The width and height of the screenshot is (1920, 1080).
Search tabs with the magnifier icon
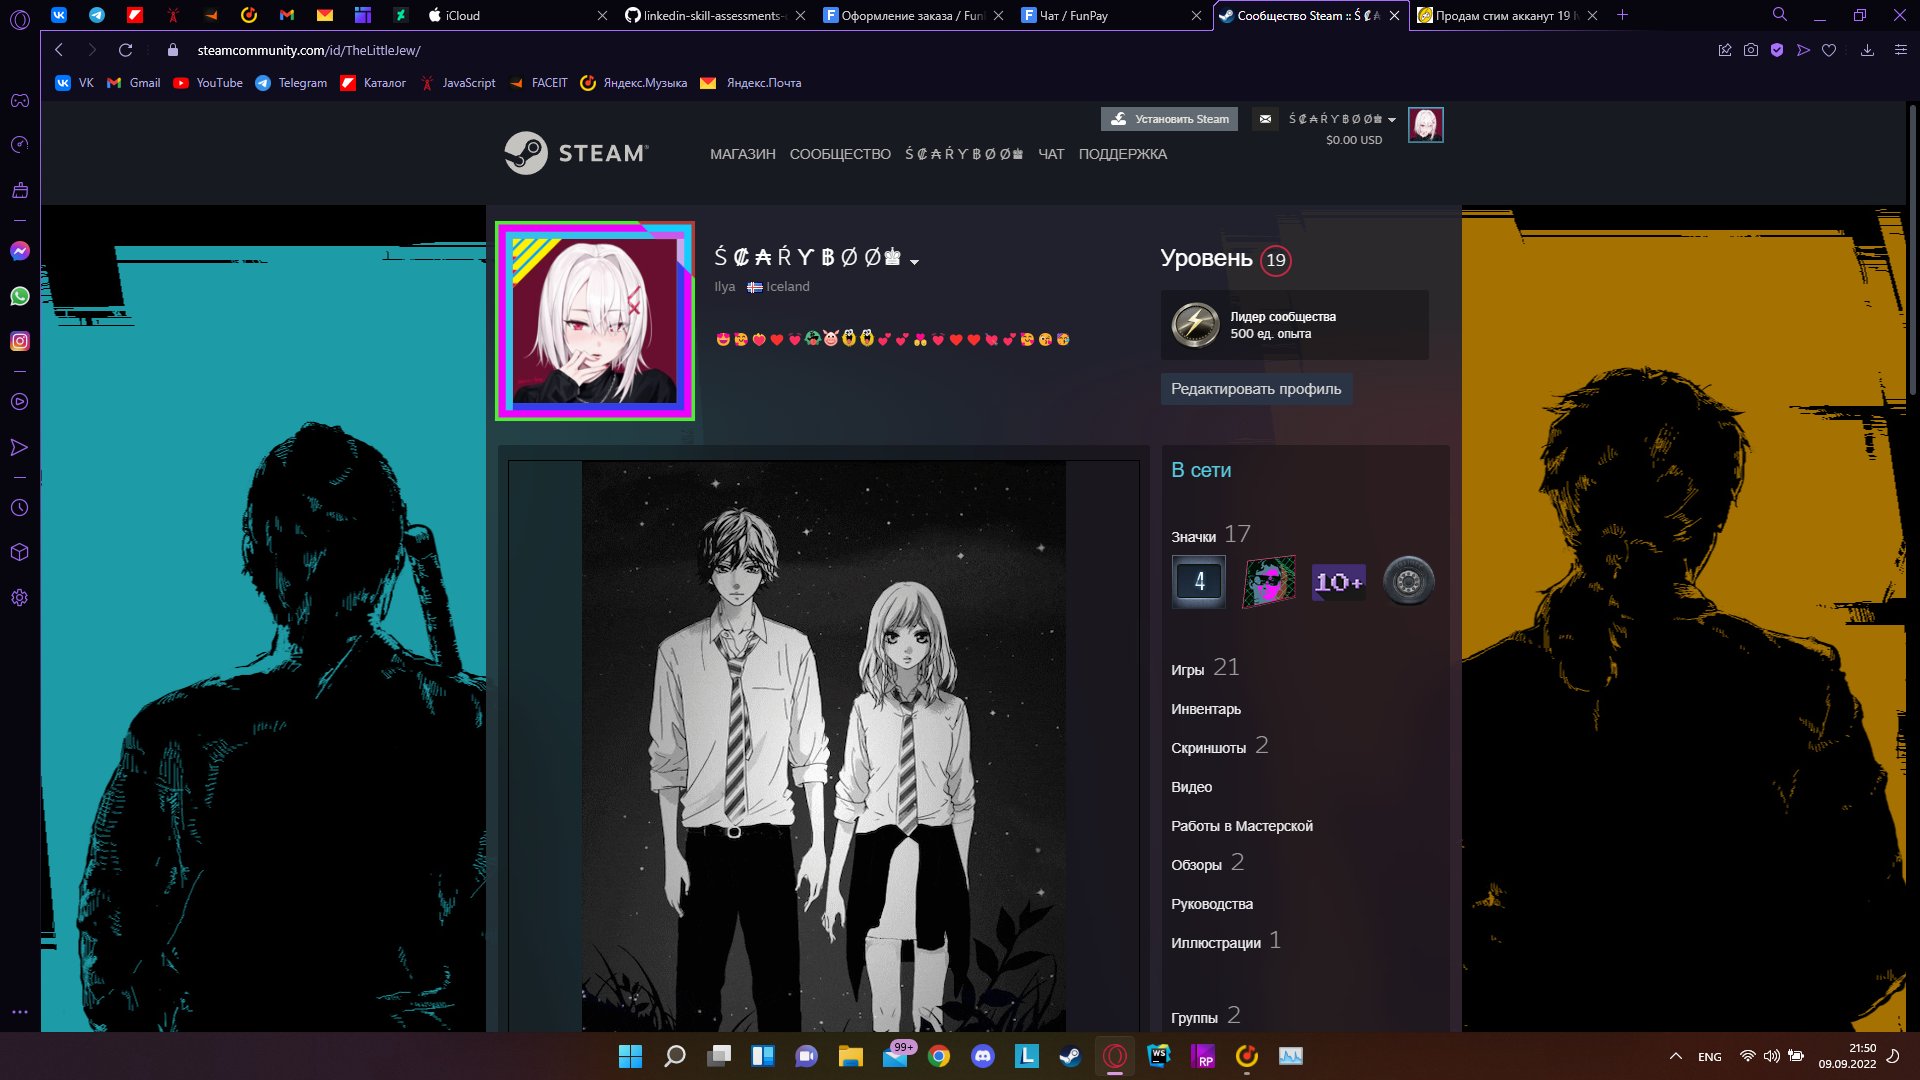tap(1780, 15)
